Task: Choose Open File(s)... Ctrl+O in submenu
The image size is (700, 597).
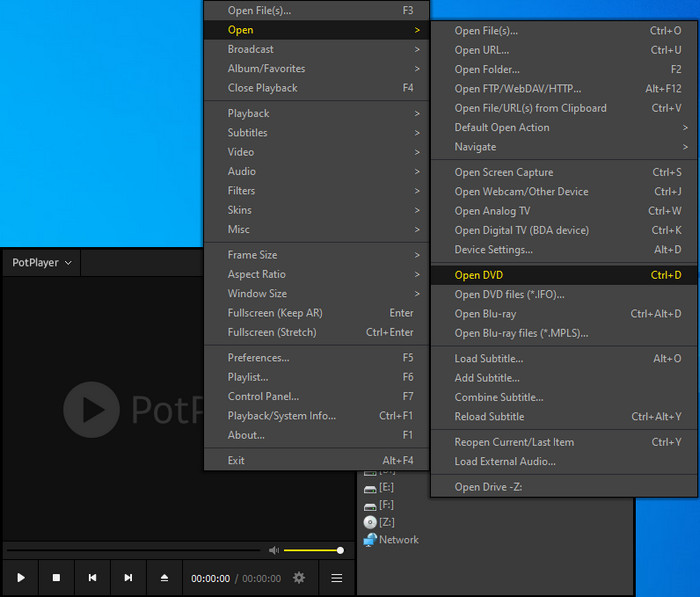Action: (x=564, y=31)
